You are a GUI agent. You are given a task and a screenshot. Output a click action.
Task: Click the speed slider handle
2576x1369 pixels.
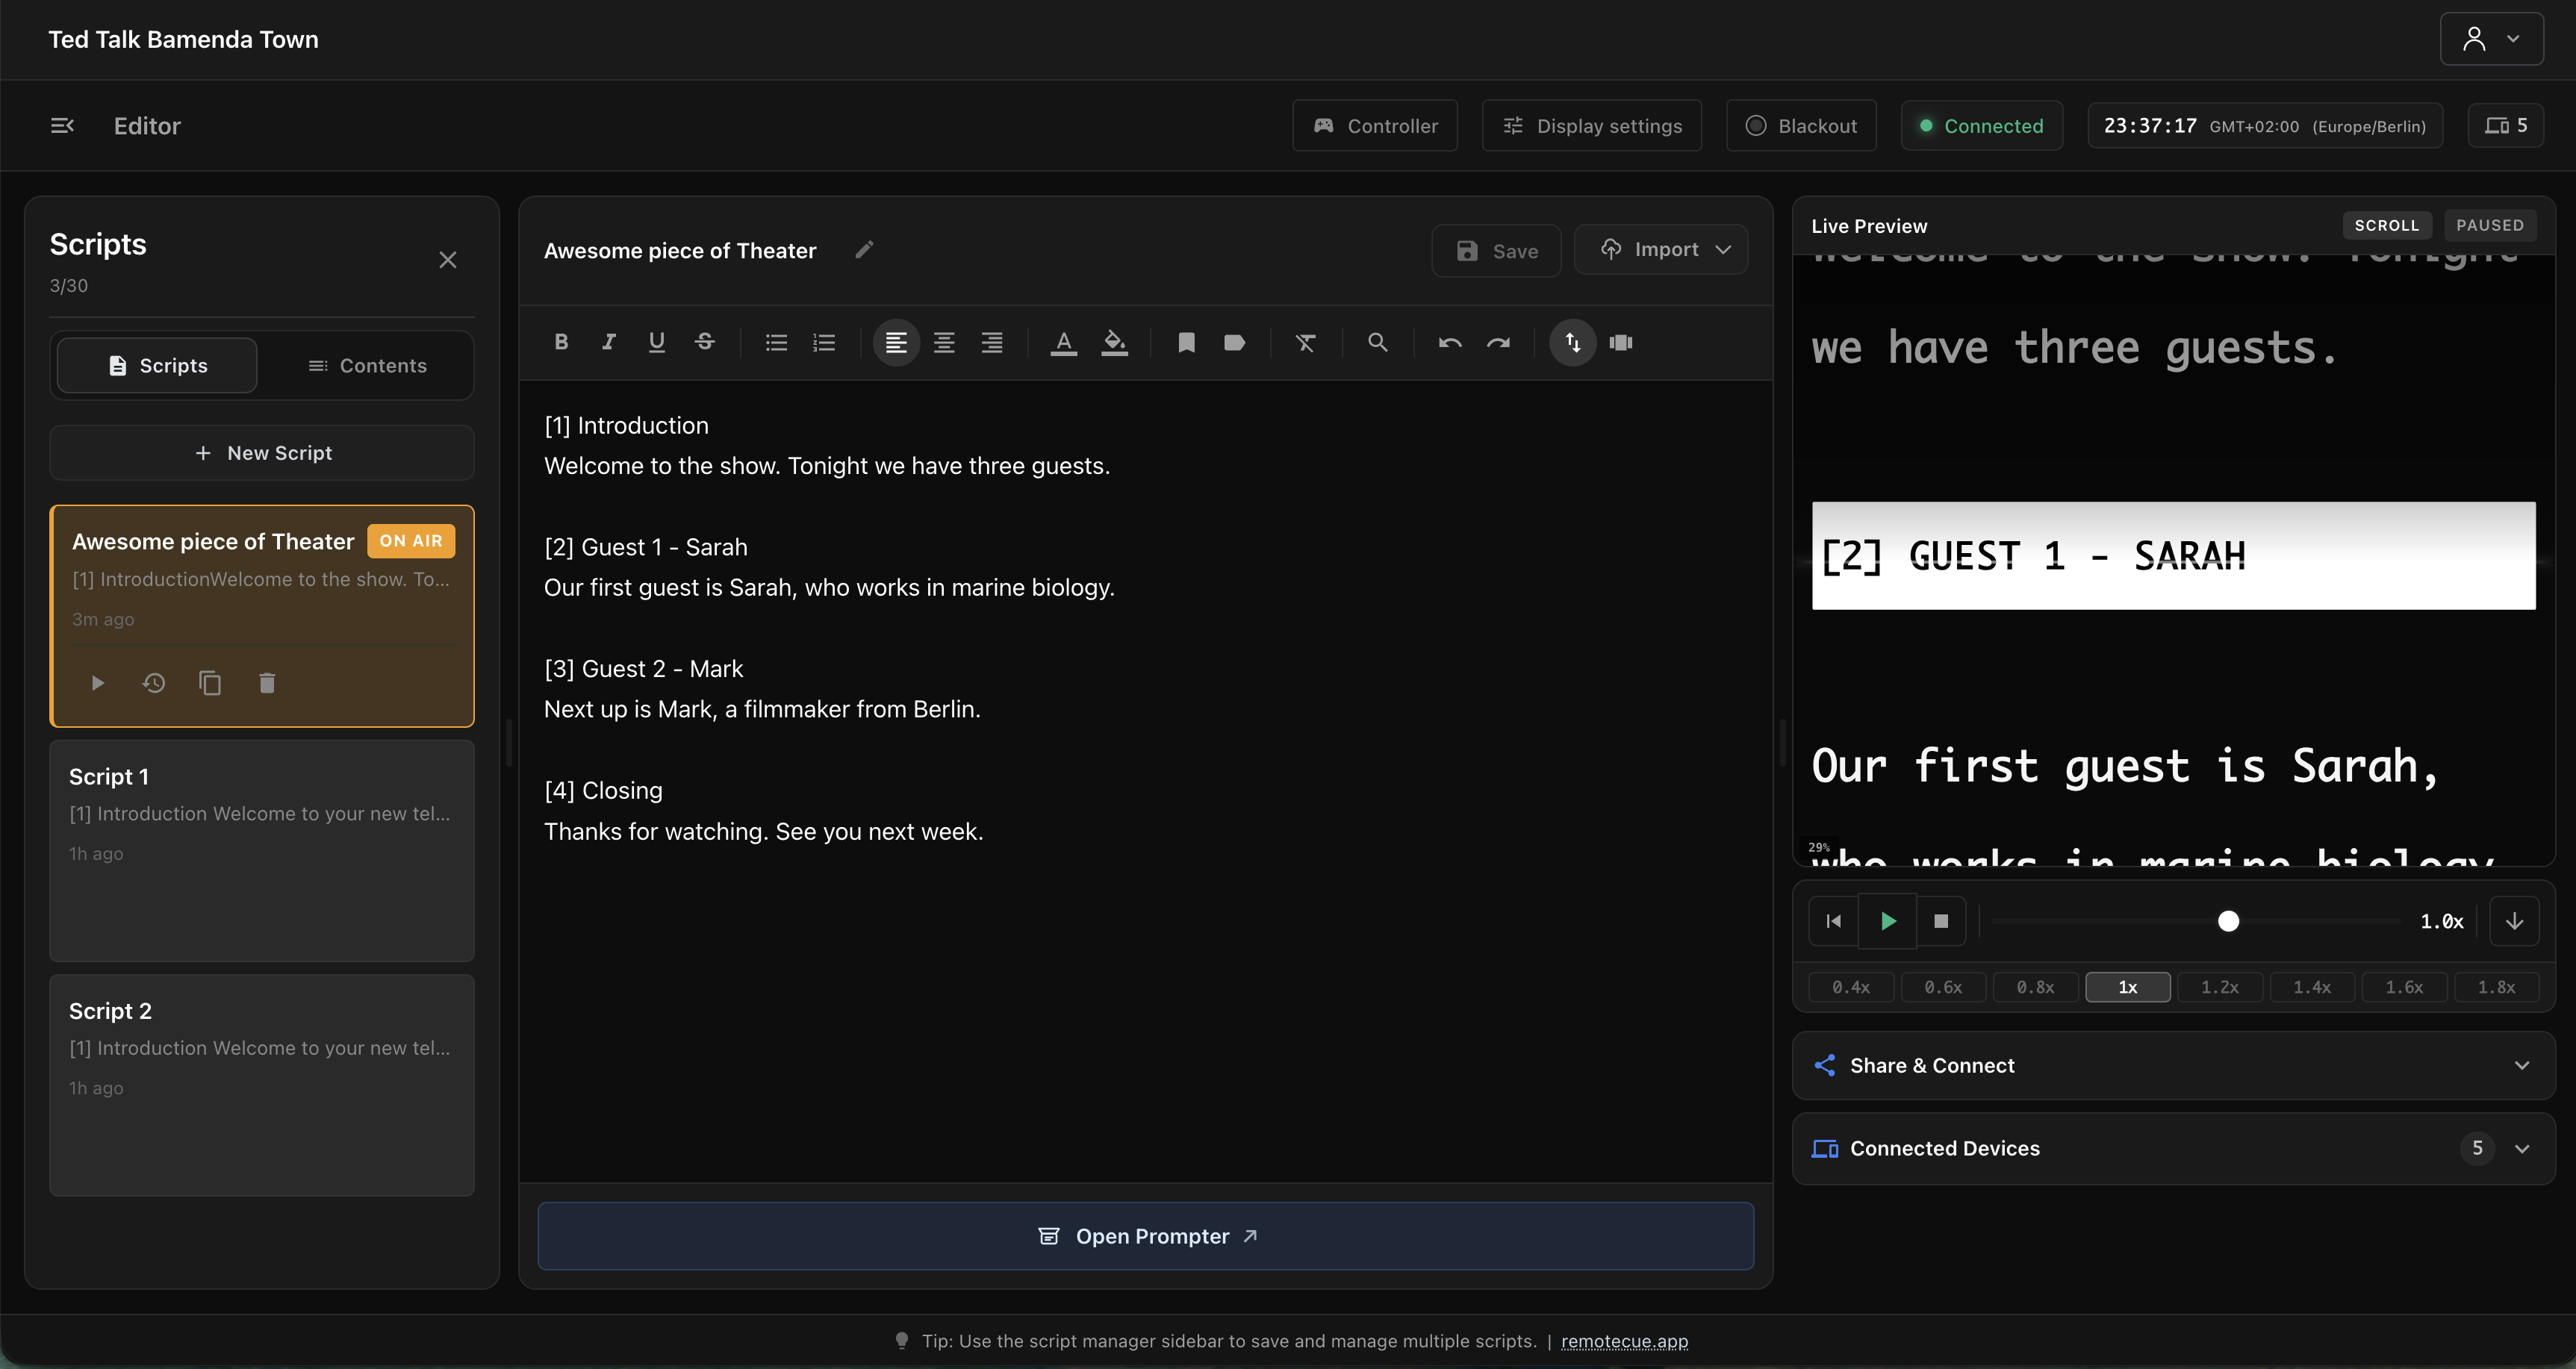[x=2228, y=921]
